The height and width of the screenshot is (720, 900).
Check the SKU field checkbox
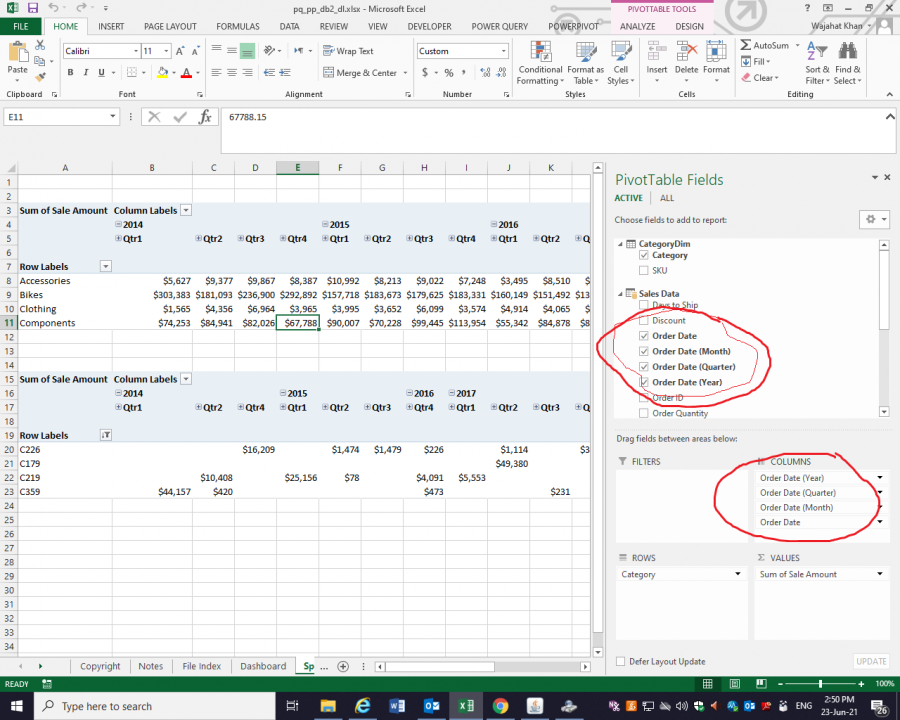point(644,270)
